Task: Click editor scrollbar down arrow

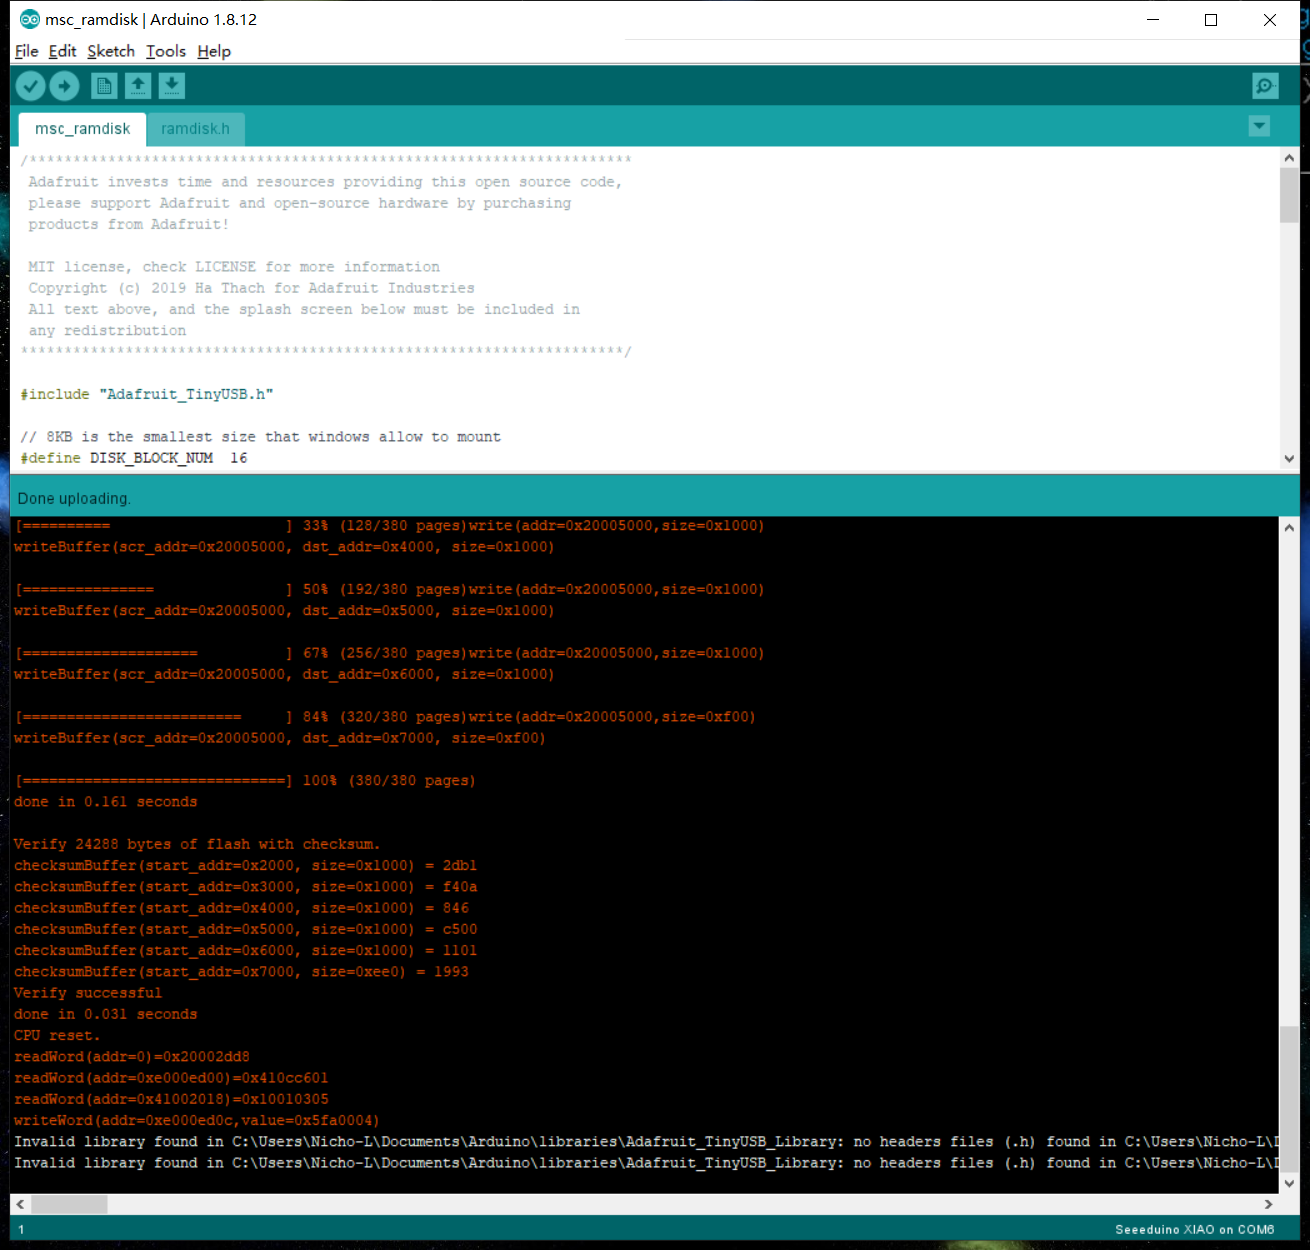Action: tap(1289, 458)
